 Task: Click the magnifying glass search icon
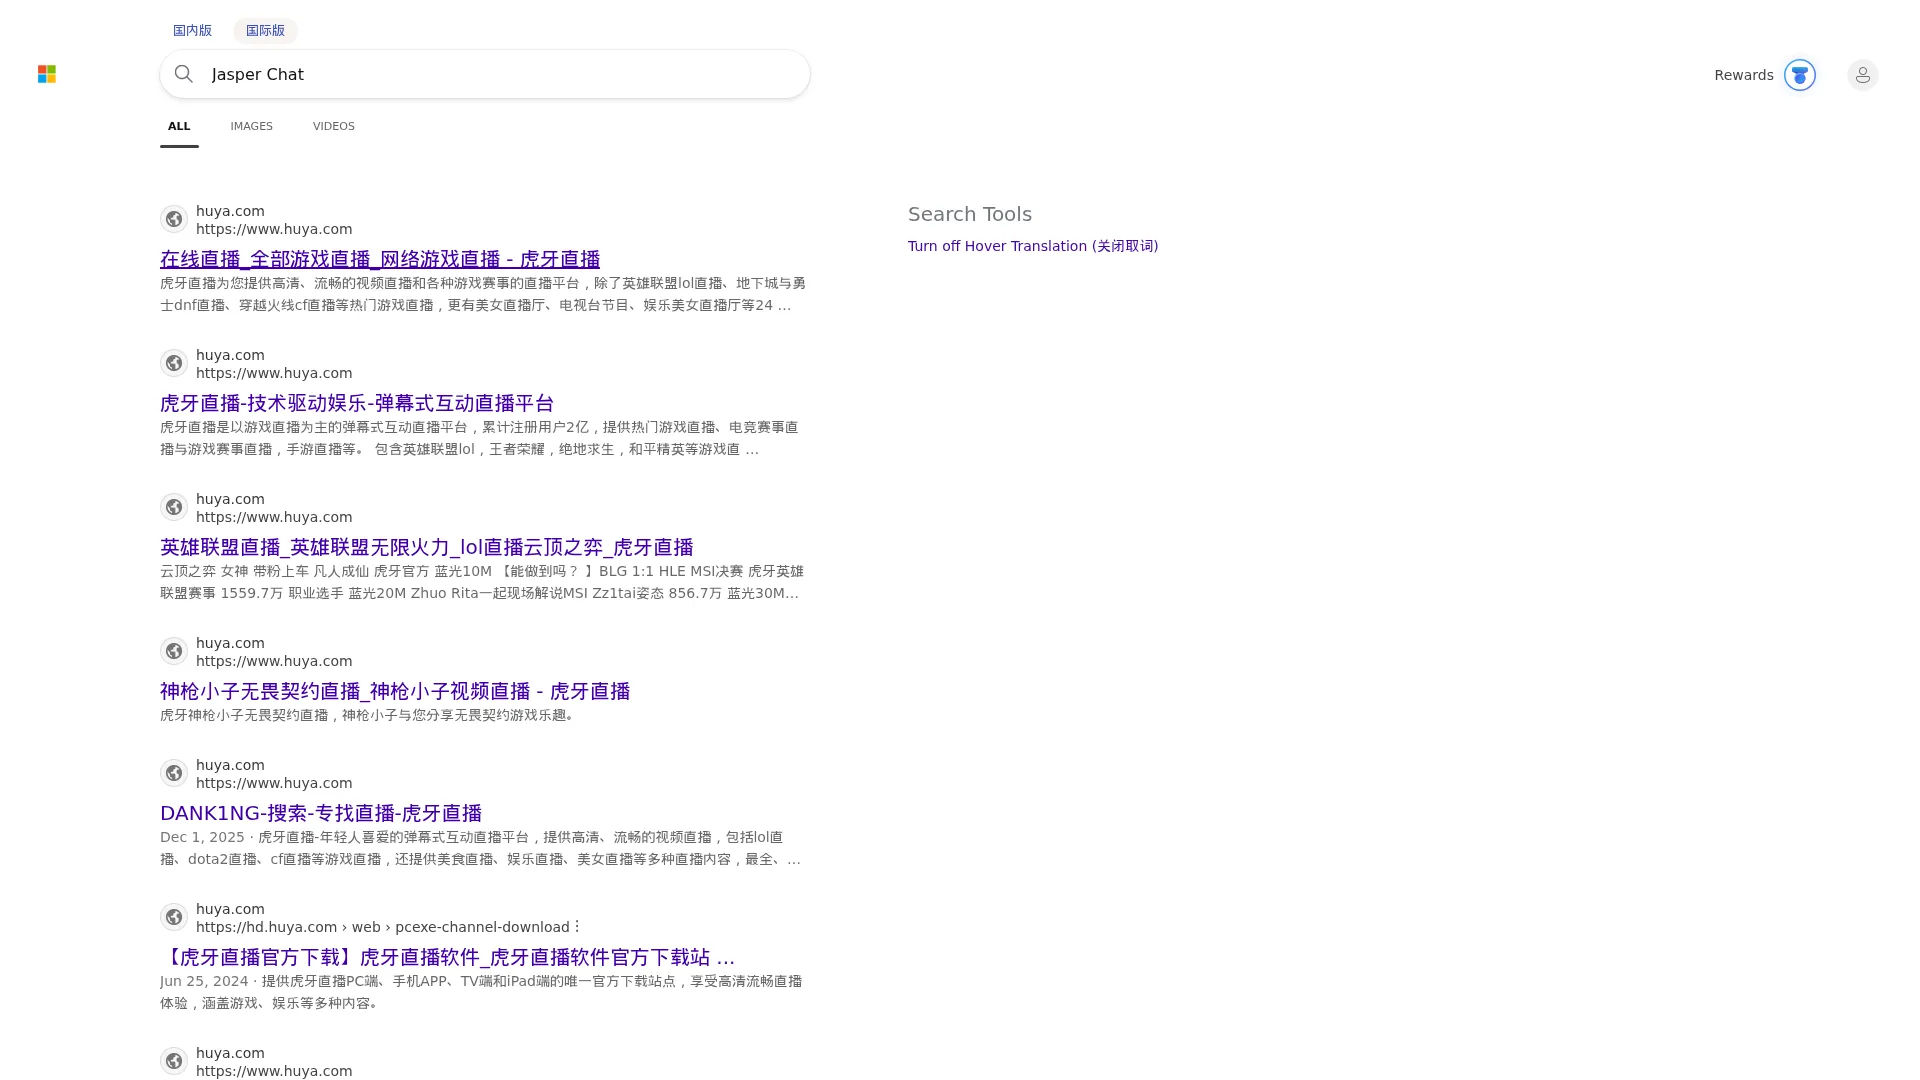pyautogui.click(x=184, y=74)
